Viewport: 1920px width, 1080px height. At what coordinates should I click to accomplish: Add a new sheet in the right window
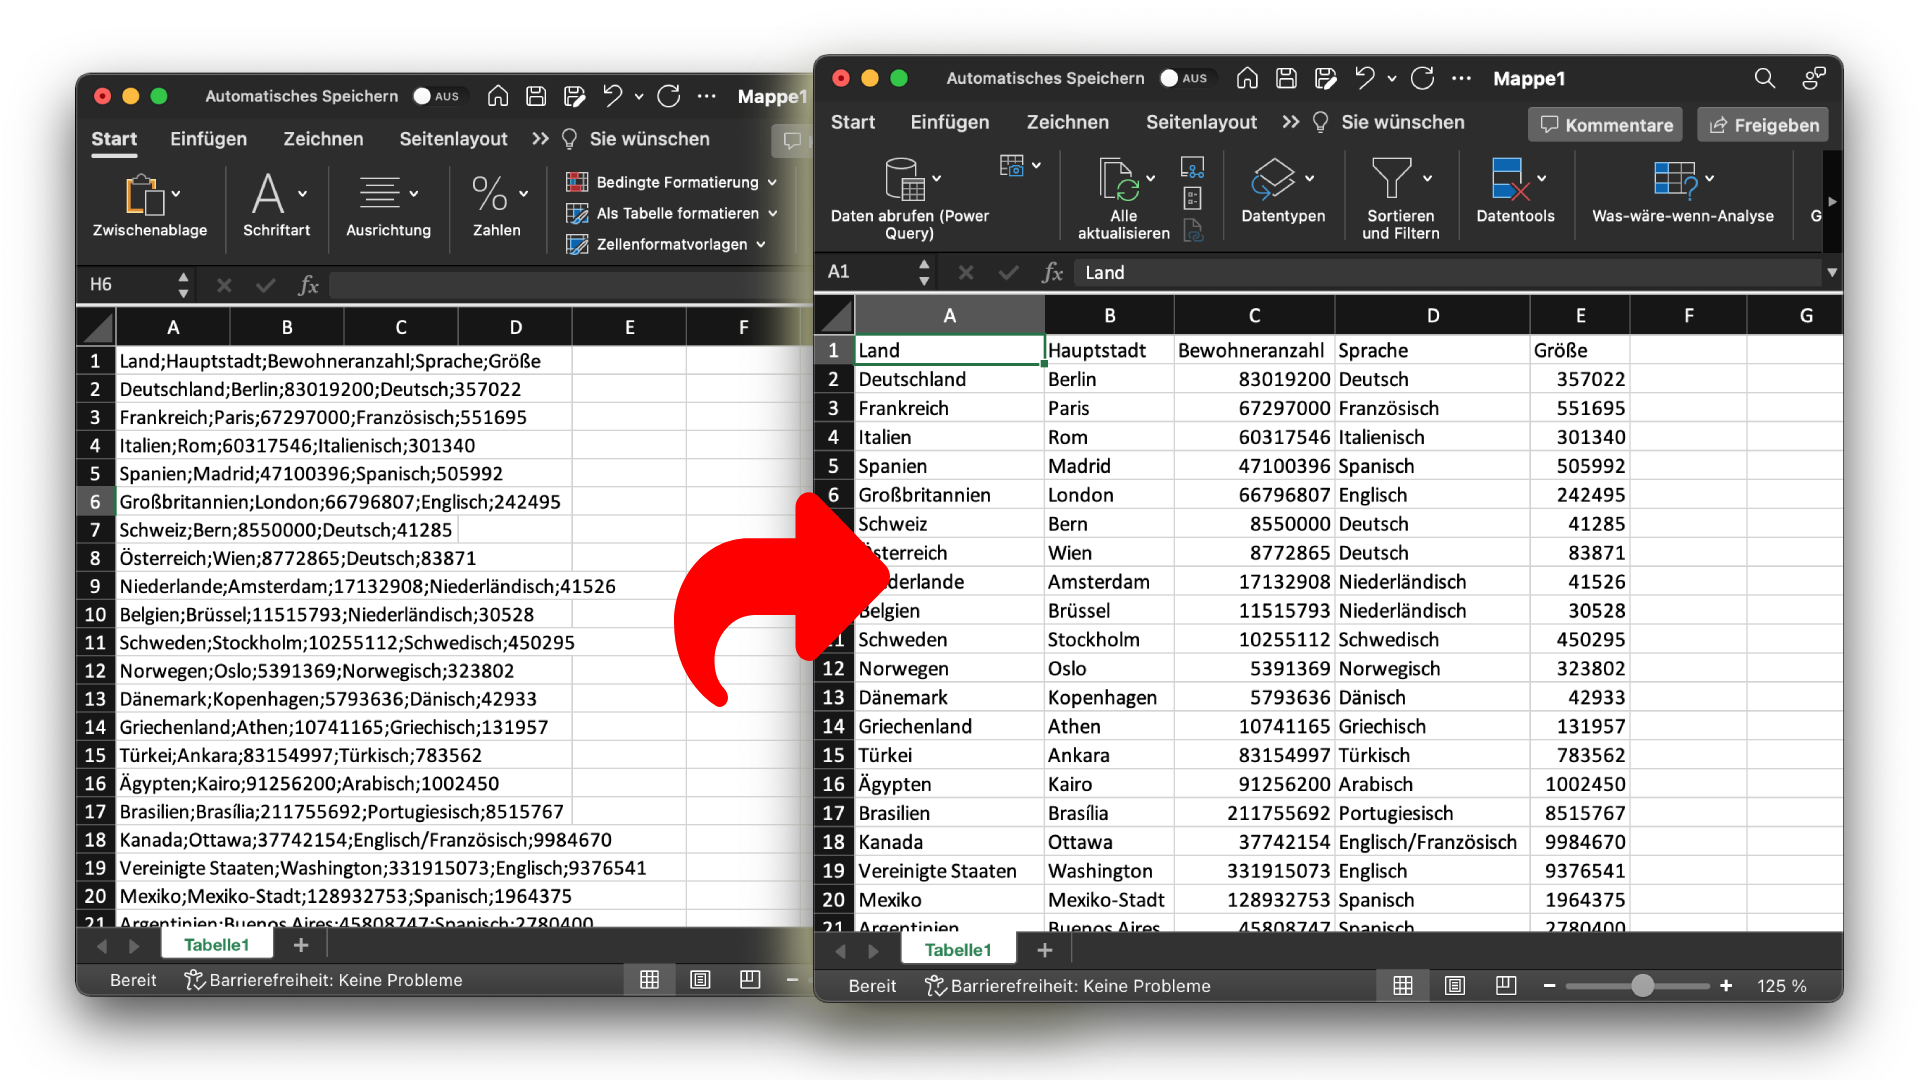point(1045,950)
